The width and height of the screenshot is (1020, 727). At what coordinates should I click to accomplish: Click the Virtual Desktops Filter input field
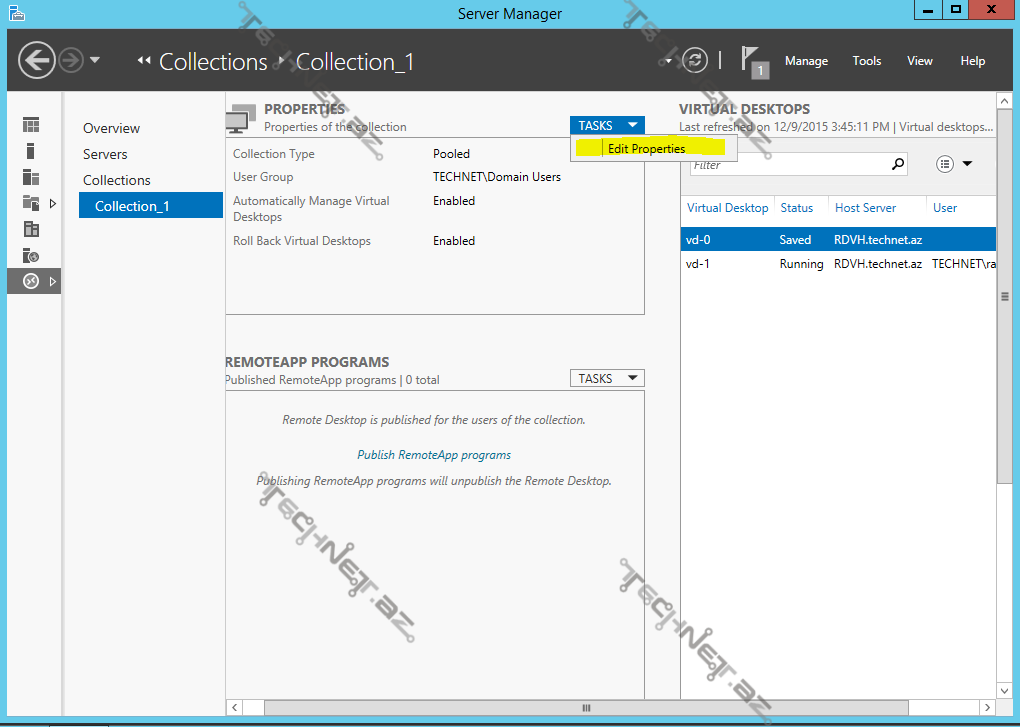787,164
